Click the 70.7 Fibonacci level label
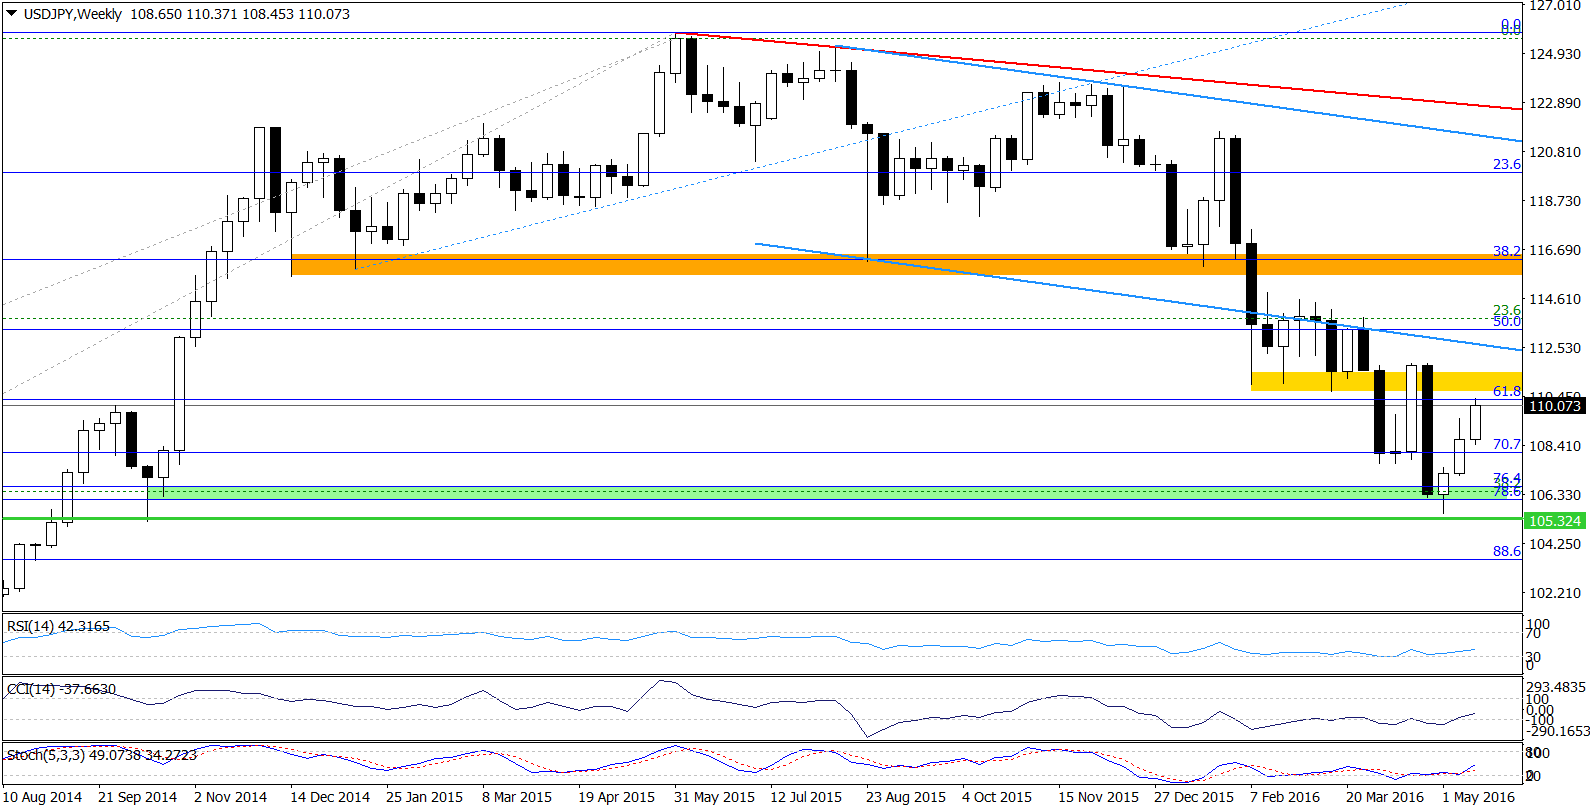 pyautogui.click(x=1506, y=444)
